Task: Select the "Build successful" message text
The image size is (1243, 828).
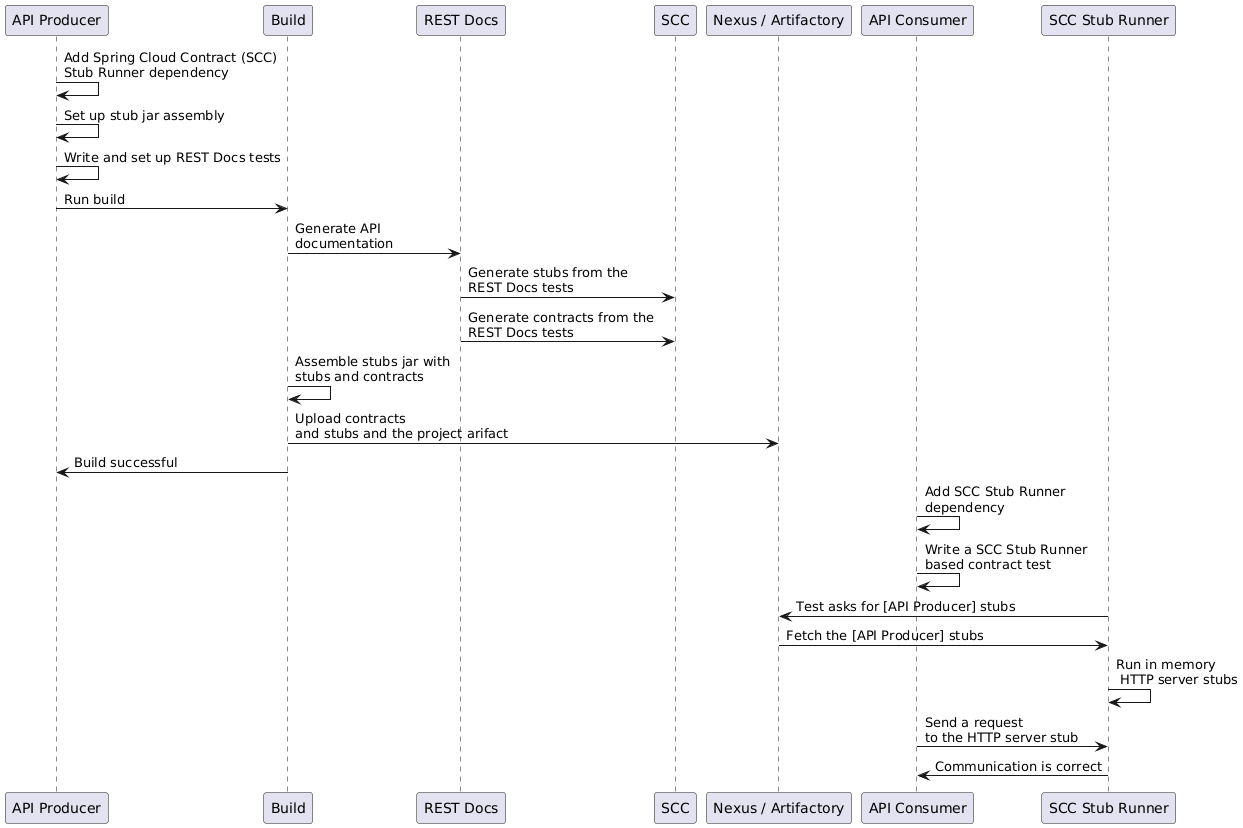Action: (125, 463)
